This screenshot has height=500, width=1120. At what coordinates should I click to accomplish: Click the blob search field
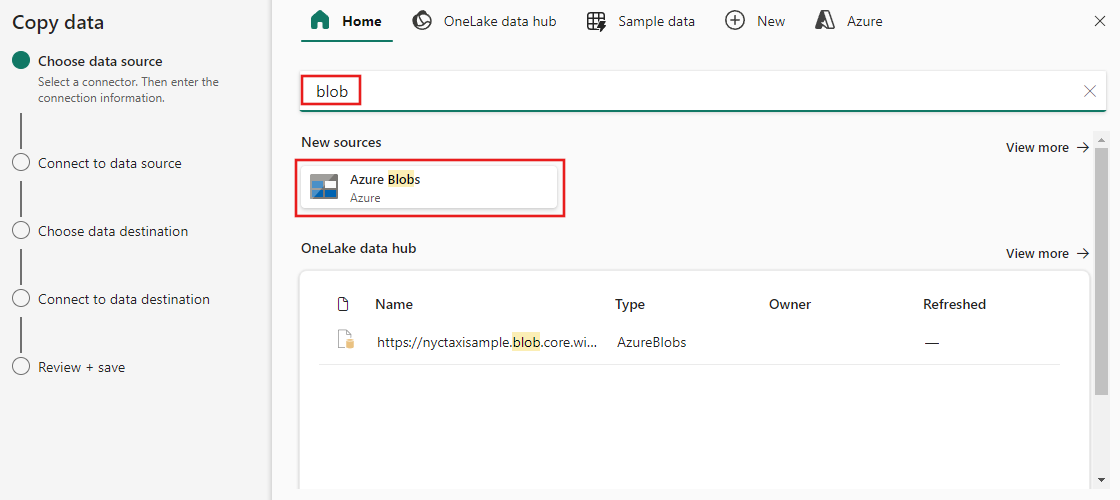point(703,91)
